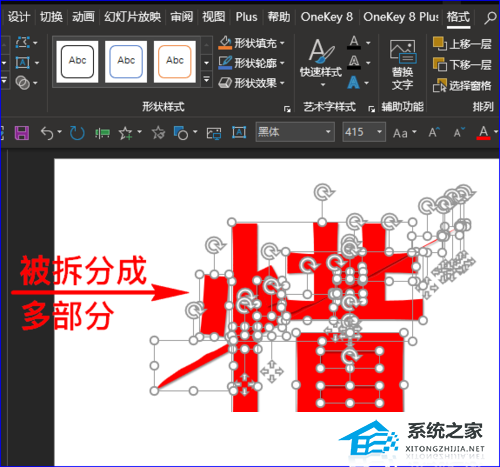Expand the shape styles gallery more button

pyautogui.click(x=207, y=80)
